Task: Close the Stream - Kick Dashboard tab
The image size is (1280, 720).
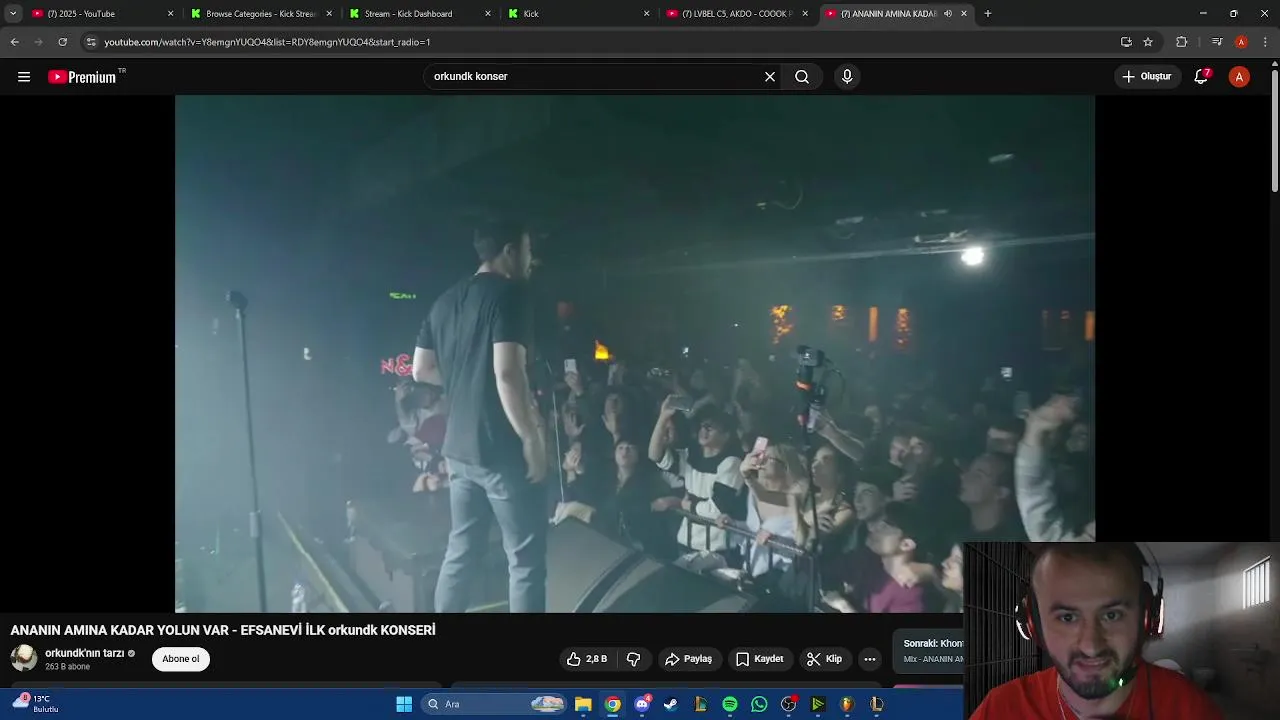Action: 488,14
